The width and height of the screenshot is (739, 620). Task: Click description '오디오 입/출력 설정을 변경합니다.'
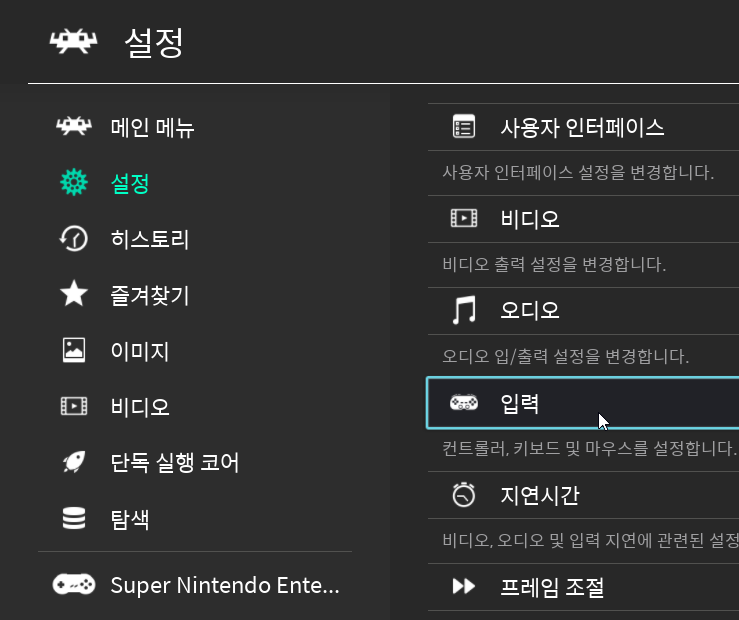[565, 356]
